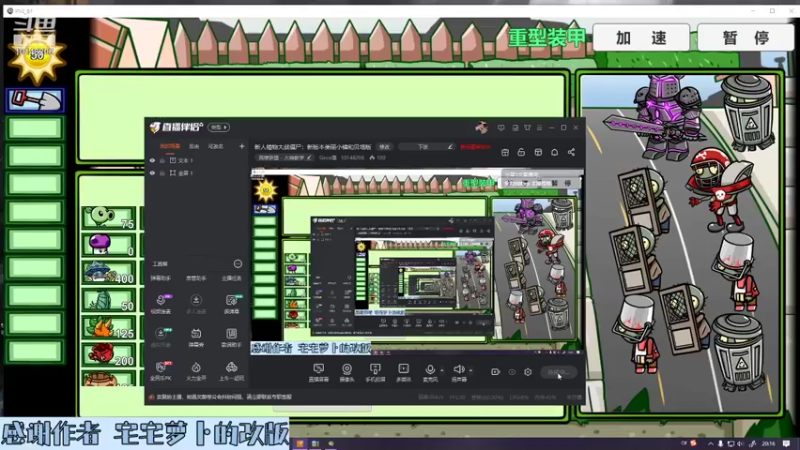Open the hamburger menu in streaming title bar
The width and height of the screenshot is (800, 450).
(x=539, y=128)
